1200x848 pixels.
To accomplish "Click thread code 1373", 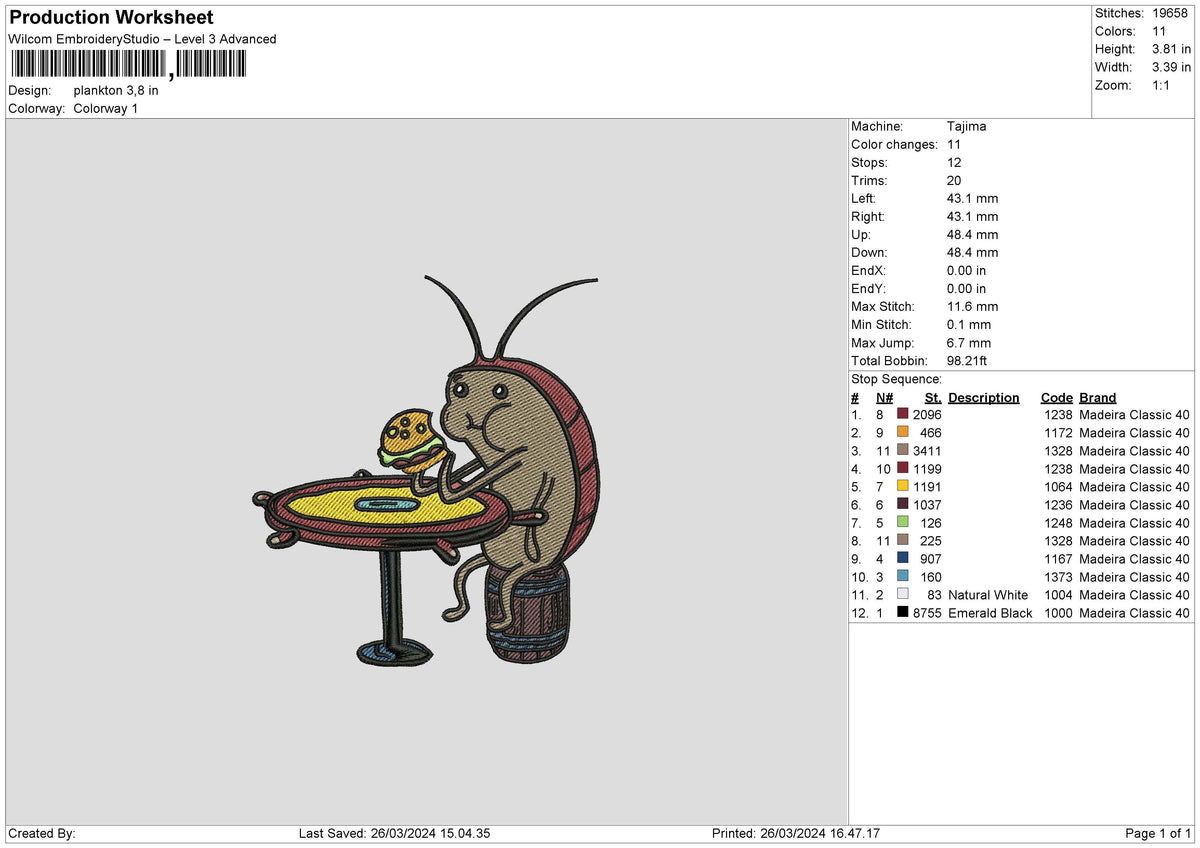I will [1057, 576].
